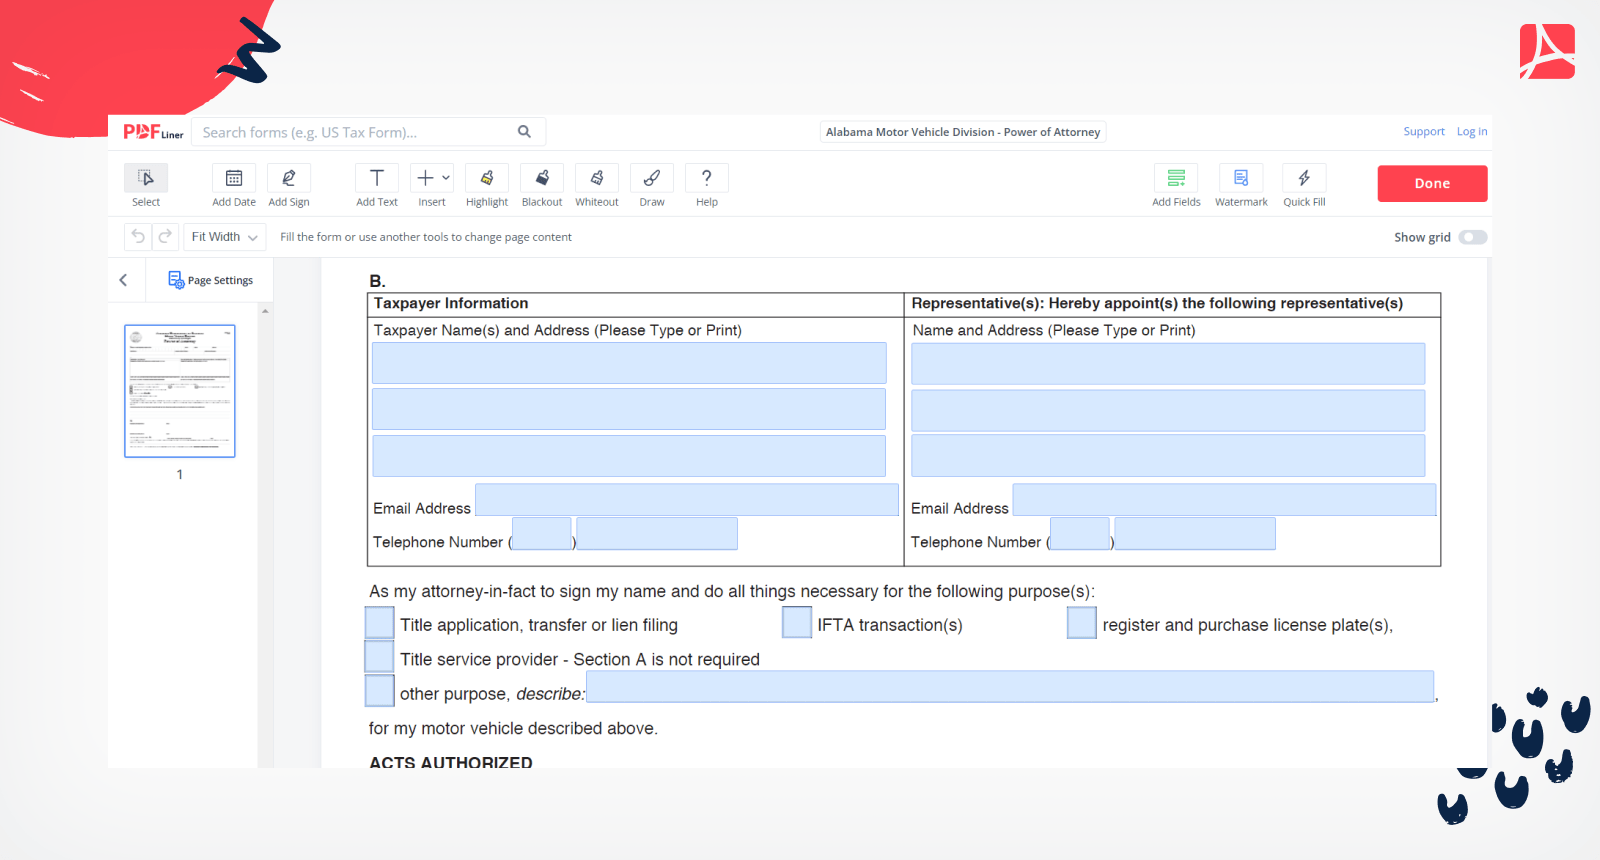
Task: Click taxpayer telephone number field
Action: tap(657, 534)
